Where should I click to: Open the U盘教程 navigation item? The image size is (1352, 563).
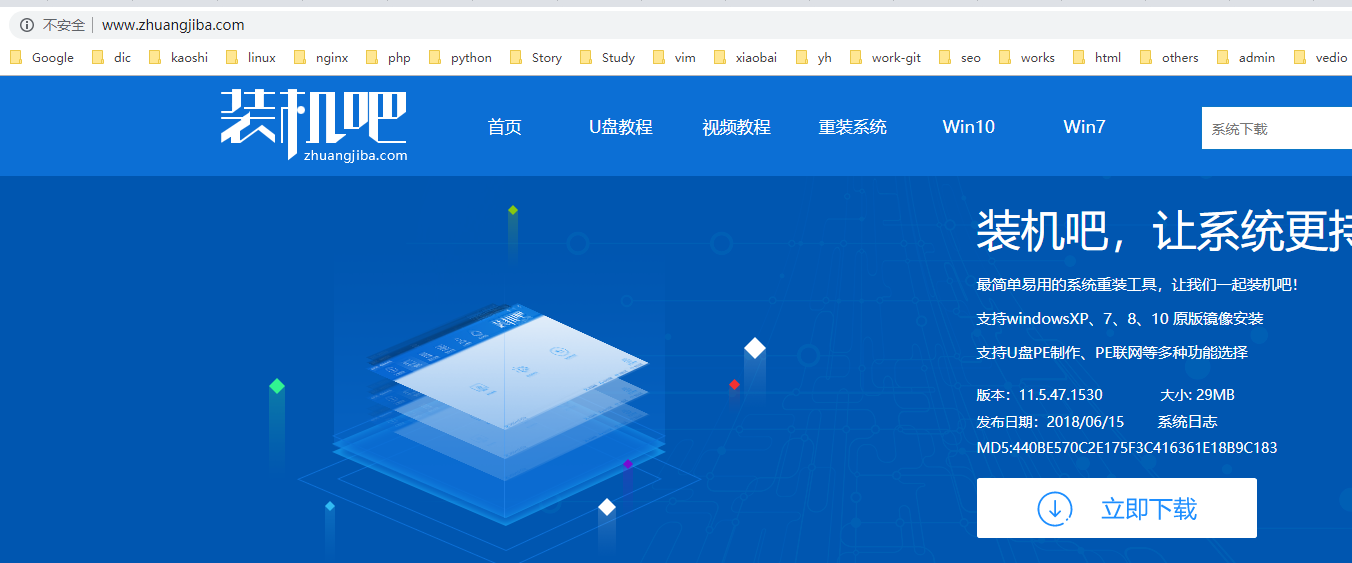tap(620, 127)
